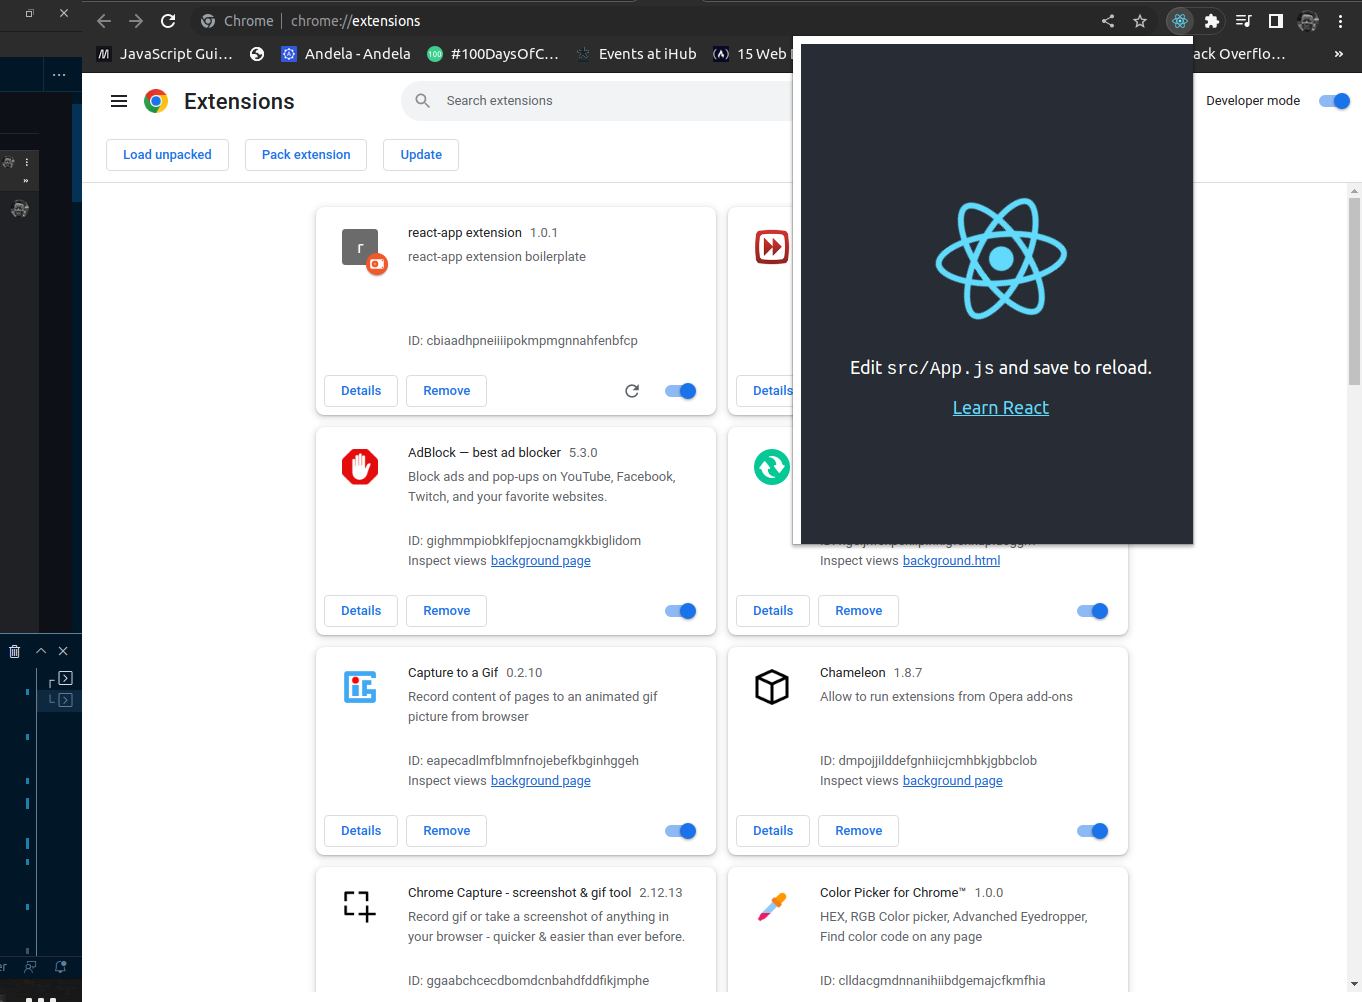
Task: Open the React extension toolbar icon
Action: pos(1180,21)
